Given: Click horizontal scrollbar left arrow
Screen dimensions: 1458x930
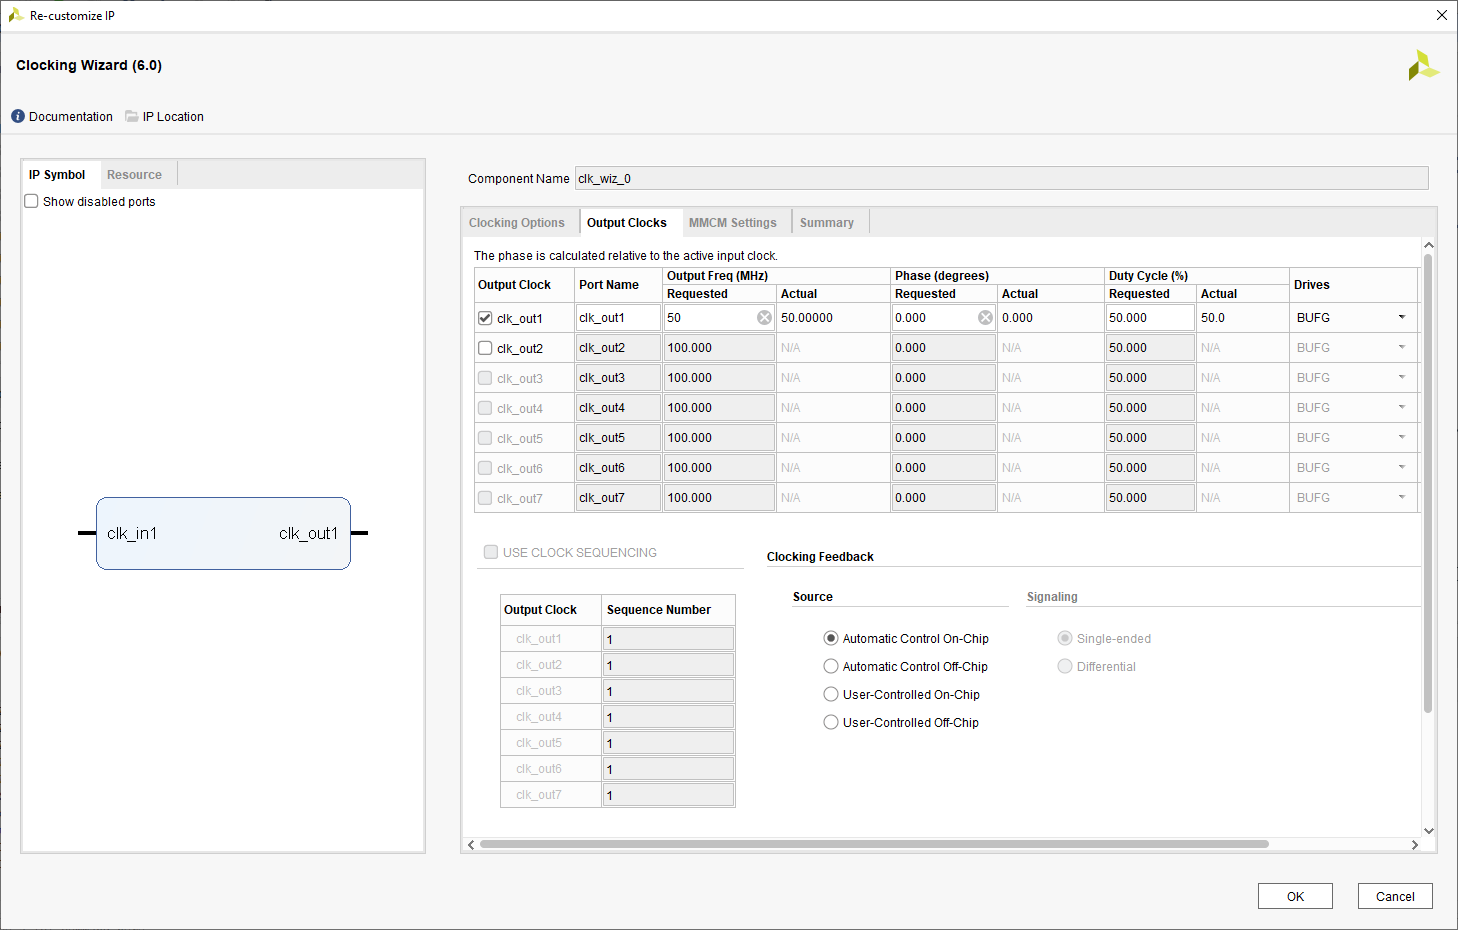Looking at the screenshot, I should 471,845.
